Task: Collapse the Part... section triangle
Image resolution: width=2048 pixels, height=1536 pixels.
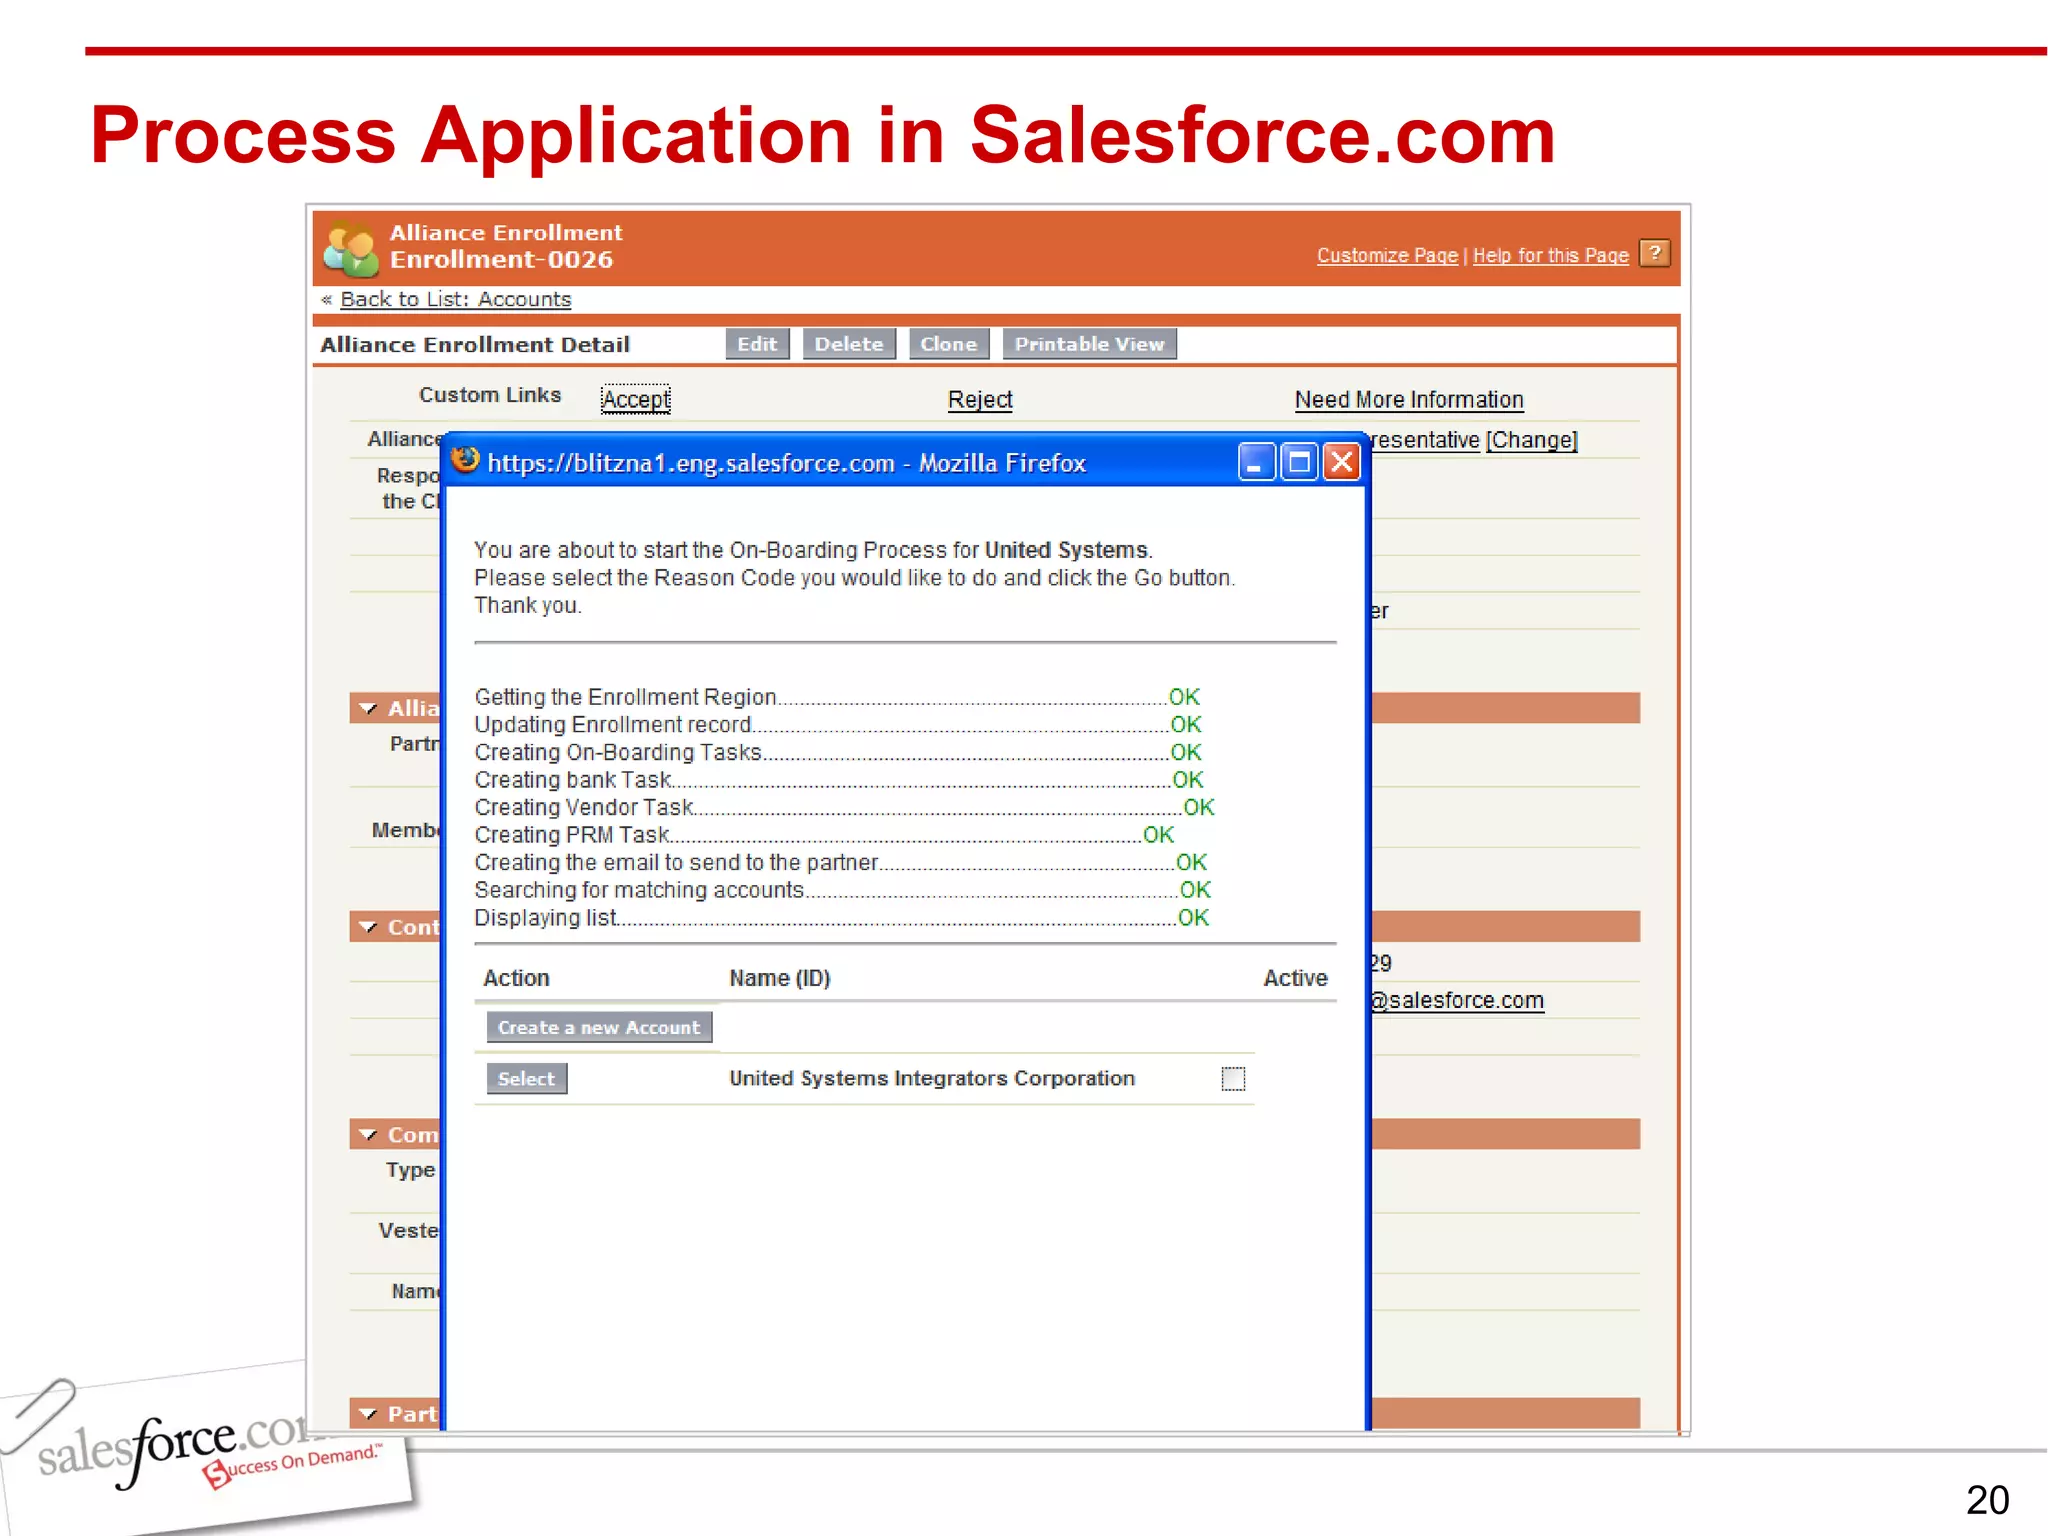Action: pos(368,1414)
